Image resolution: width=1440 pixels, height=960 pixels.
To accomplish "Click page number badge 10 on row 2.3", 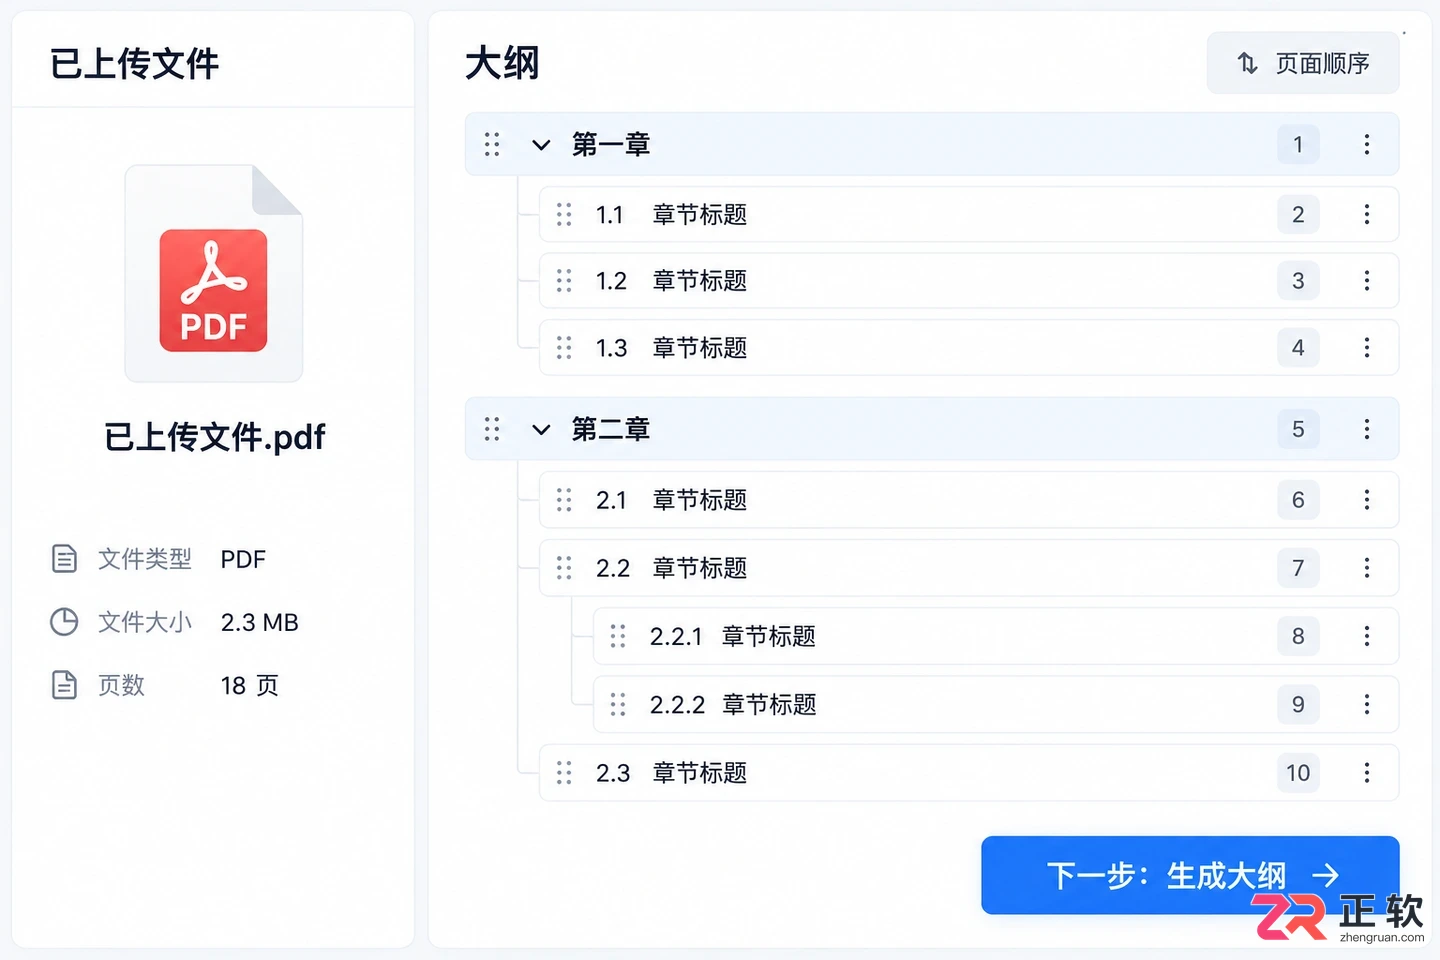I will (x=1298, y=773).
